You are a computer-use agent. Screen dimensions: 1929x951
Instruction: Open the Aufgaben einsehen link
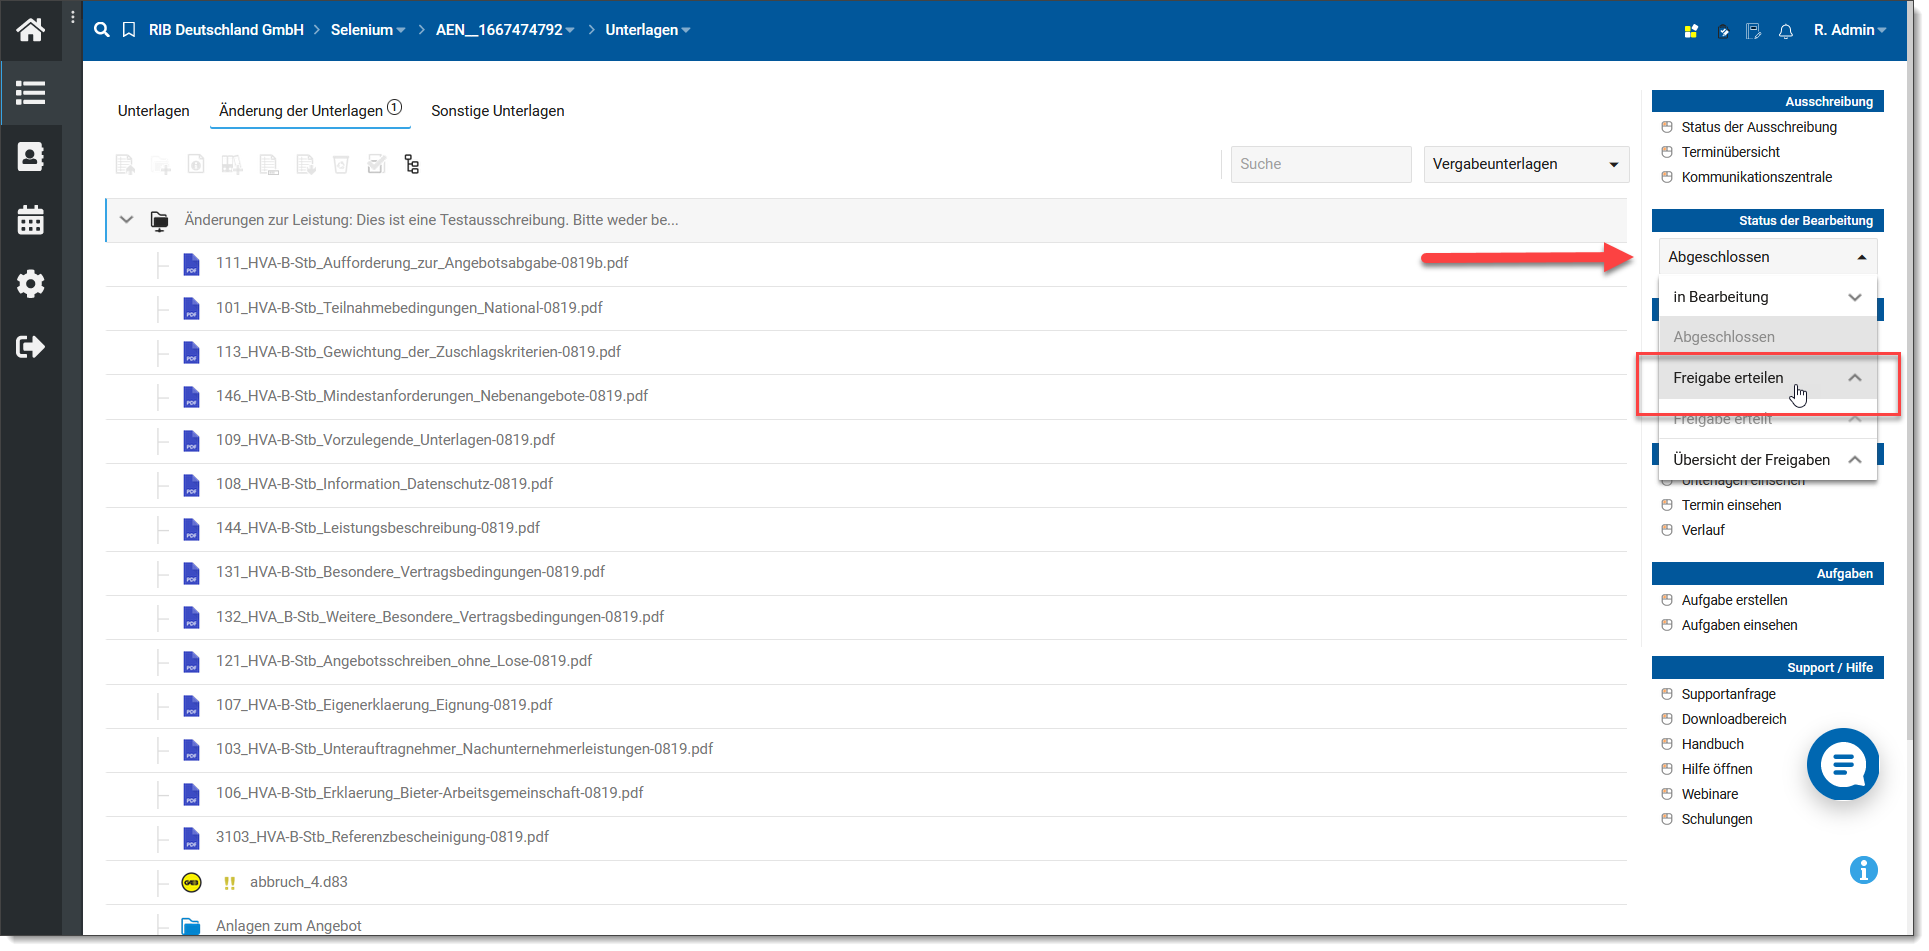coord(1739,625)
